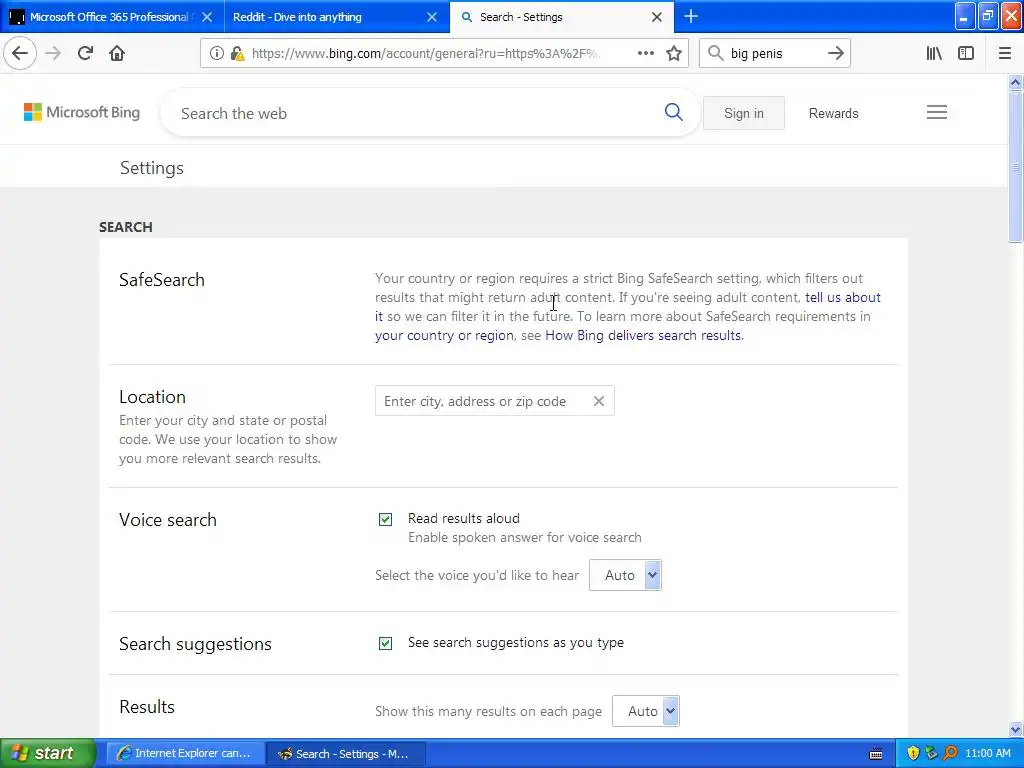Open the Library bookmarks icon

(934, 53)
